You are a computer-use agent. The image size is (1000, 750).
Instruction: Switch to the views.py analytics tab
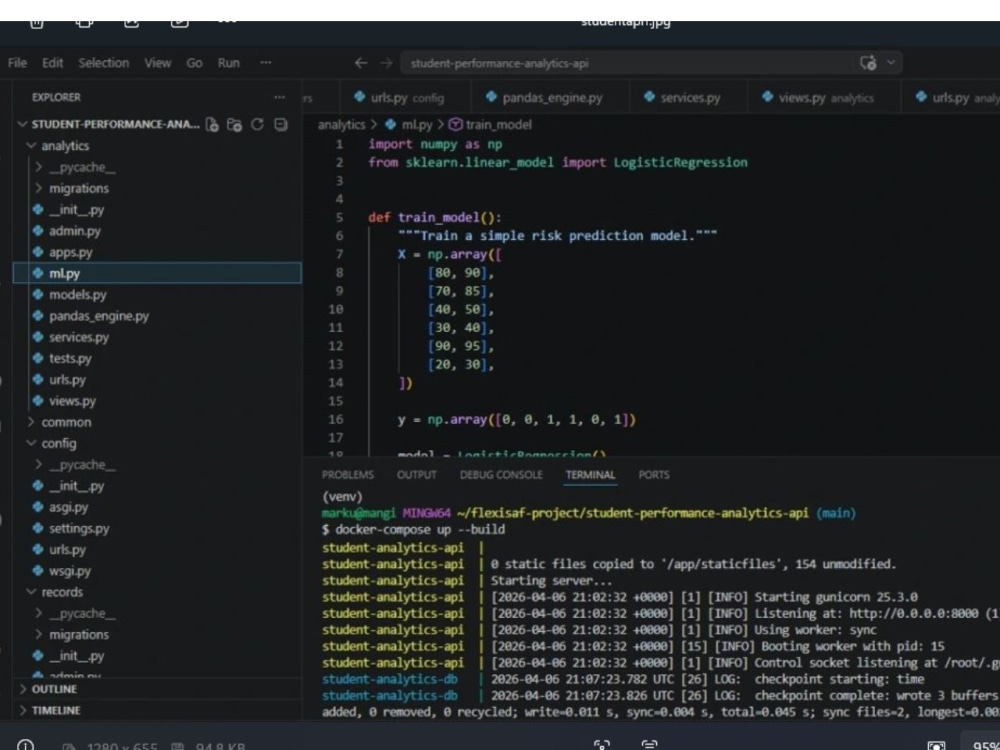[x=824, y=98]
